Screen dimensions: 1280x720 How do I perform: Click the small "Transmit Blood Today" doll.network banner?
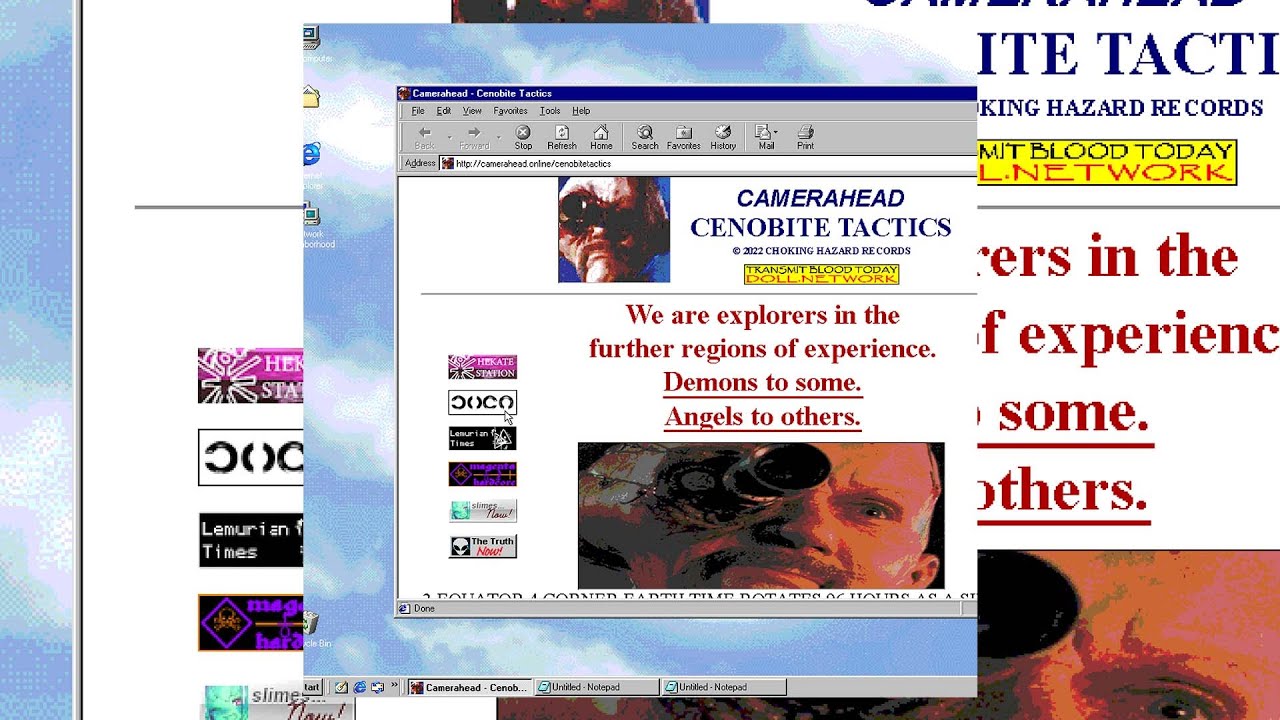pos(821,274)
